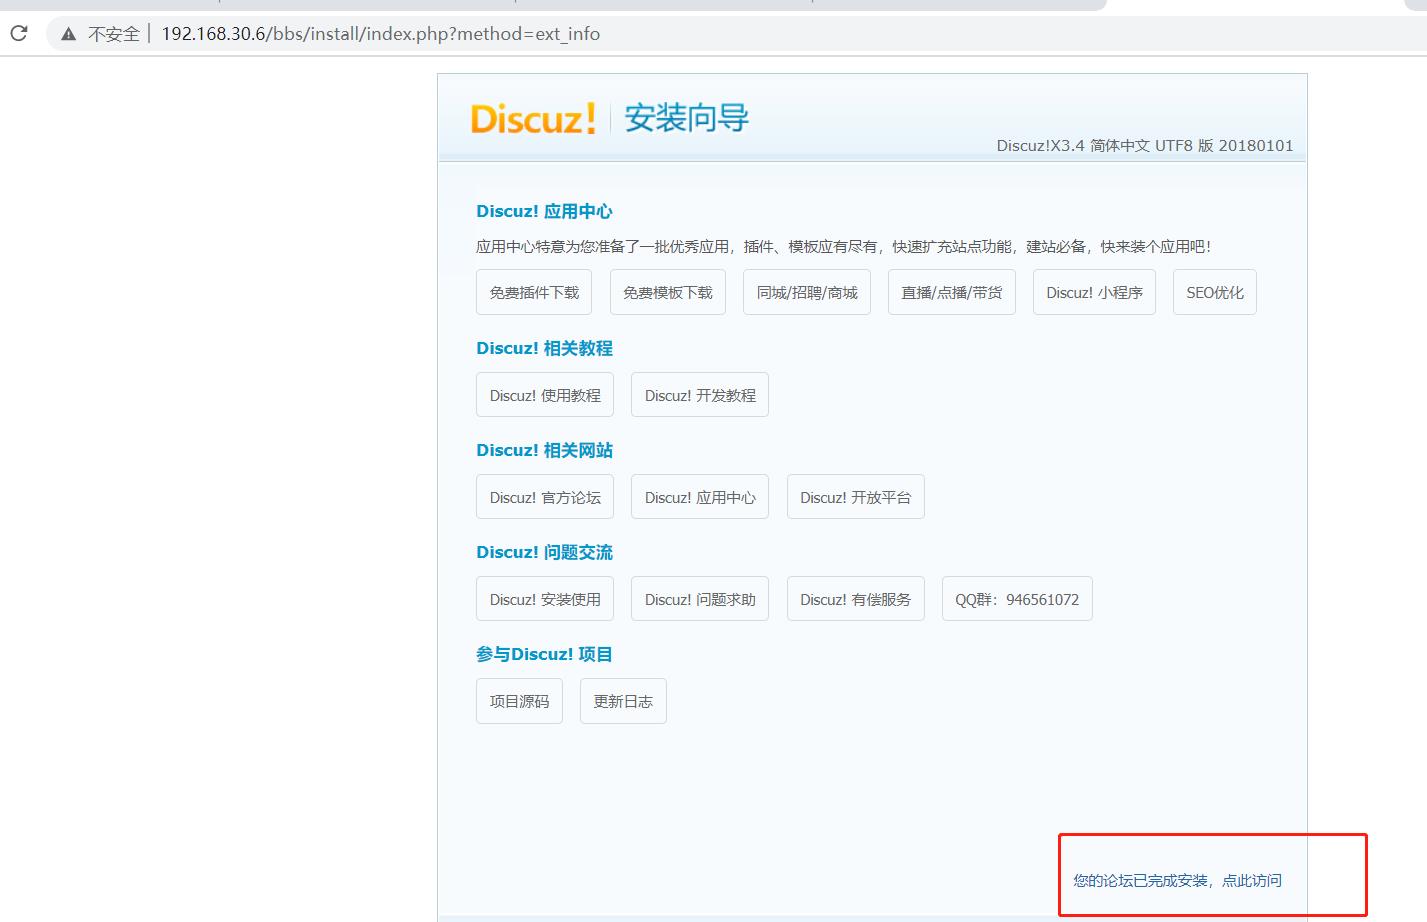1427x922 pixels.
Task: Click 您的论坛已完成安装，点此访问 link
Action: 1177,880
